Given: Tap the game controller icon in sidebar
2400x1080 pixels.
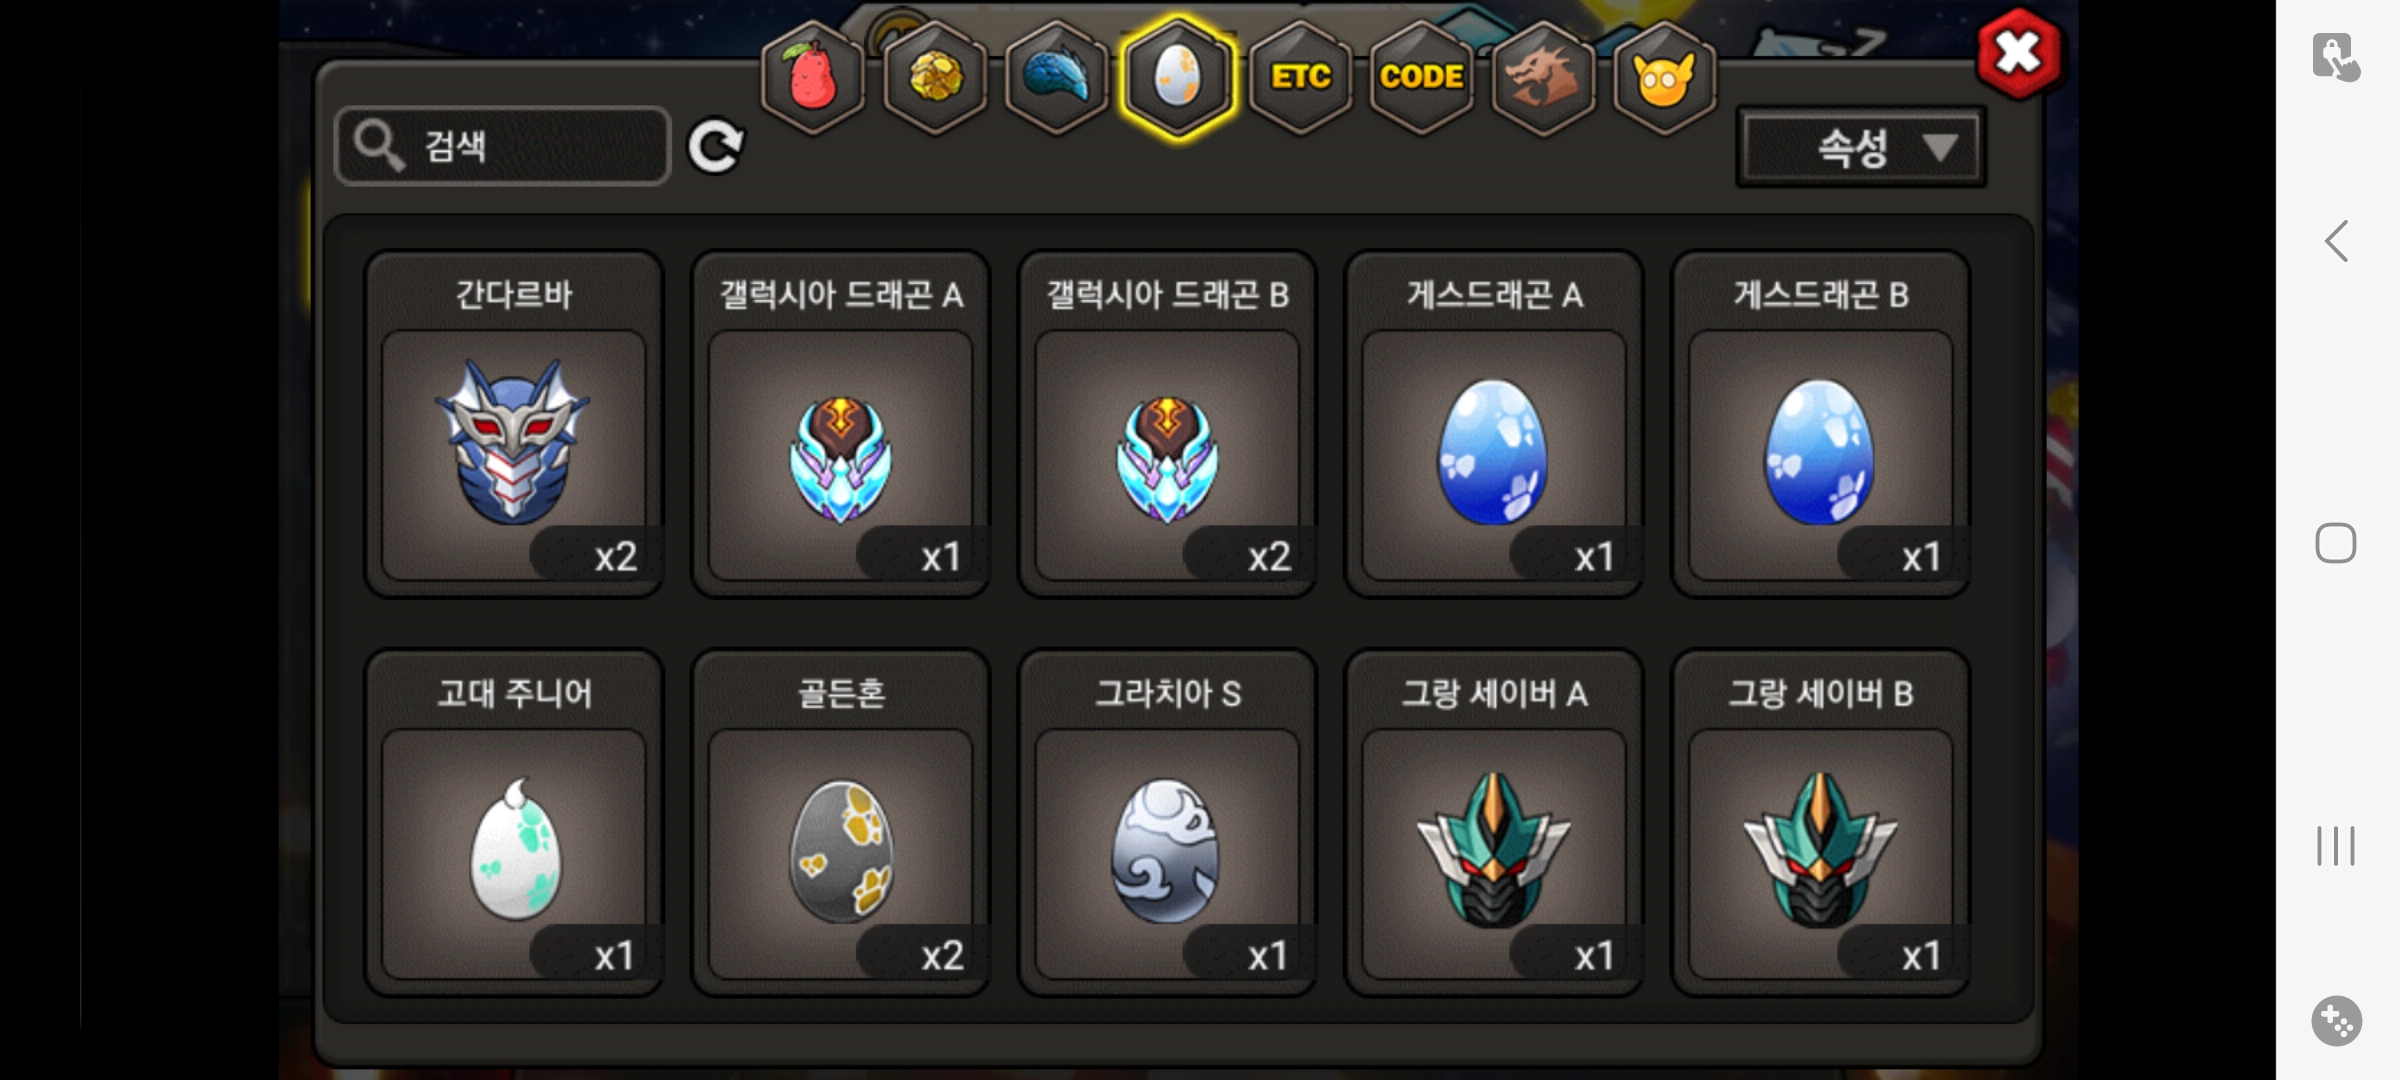Looking at the screenshot, I should click(2336, 1021).
